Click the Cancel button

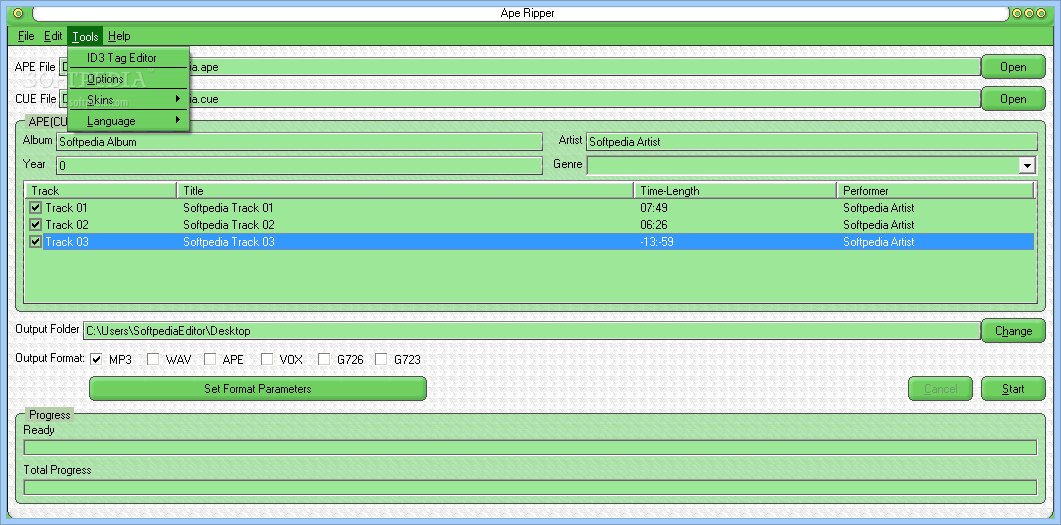pos(940,389)
